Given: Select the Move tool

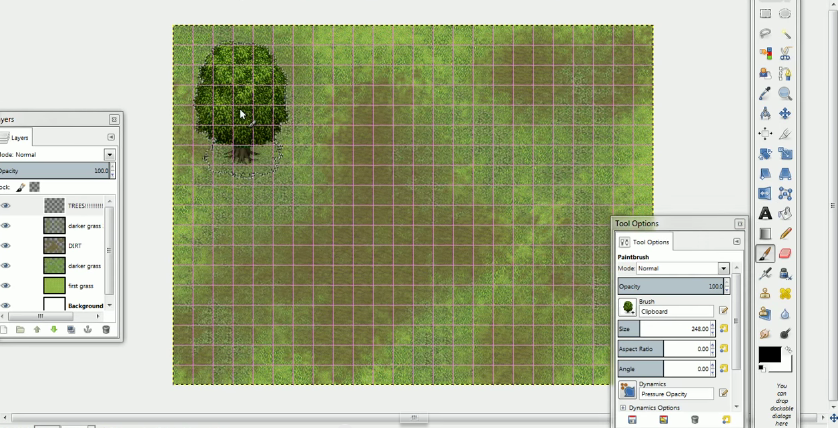Looking at the screenshot, I should 785,113.
